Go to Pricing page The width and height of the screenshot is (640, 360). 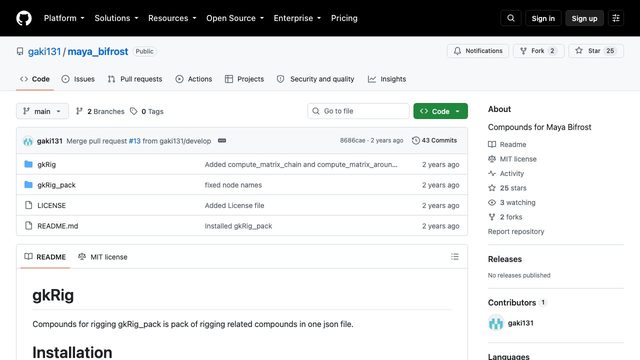pyautogui.click(x=344, y=18)
